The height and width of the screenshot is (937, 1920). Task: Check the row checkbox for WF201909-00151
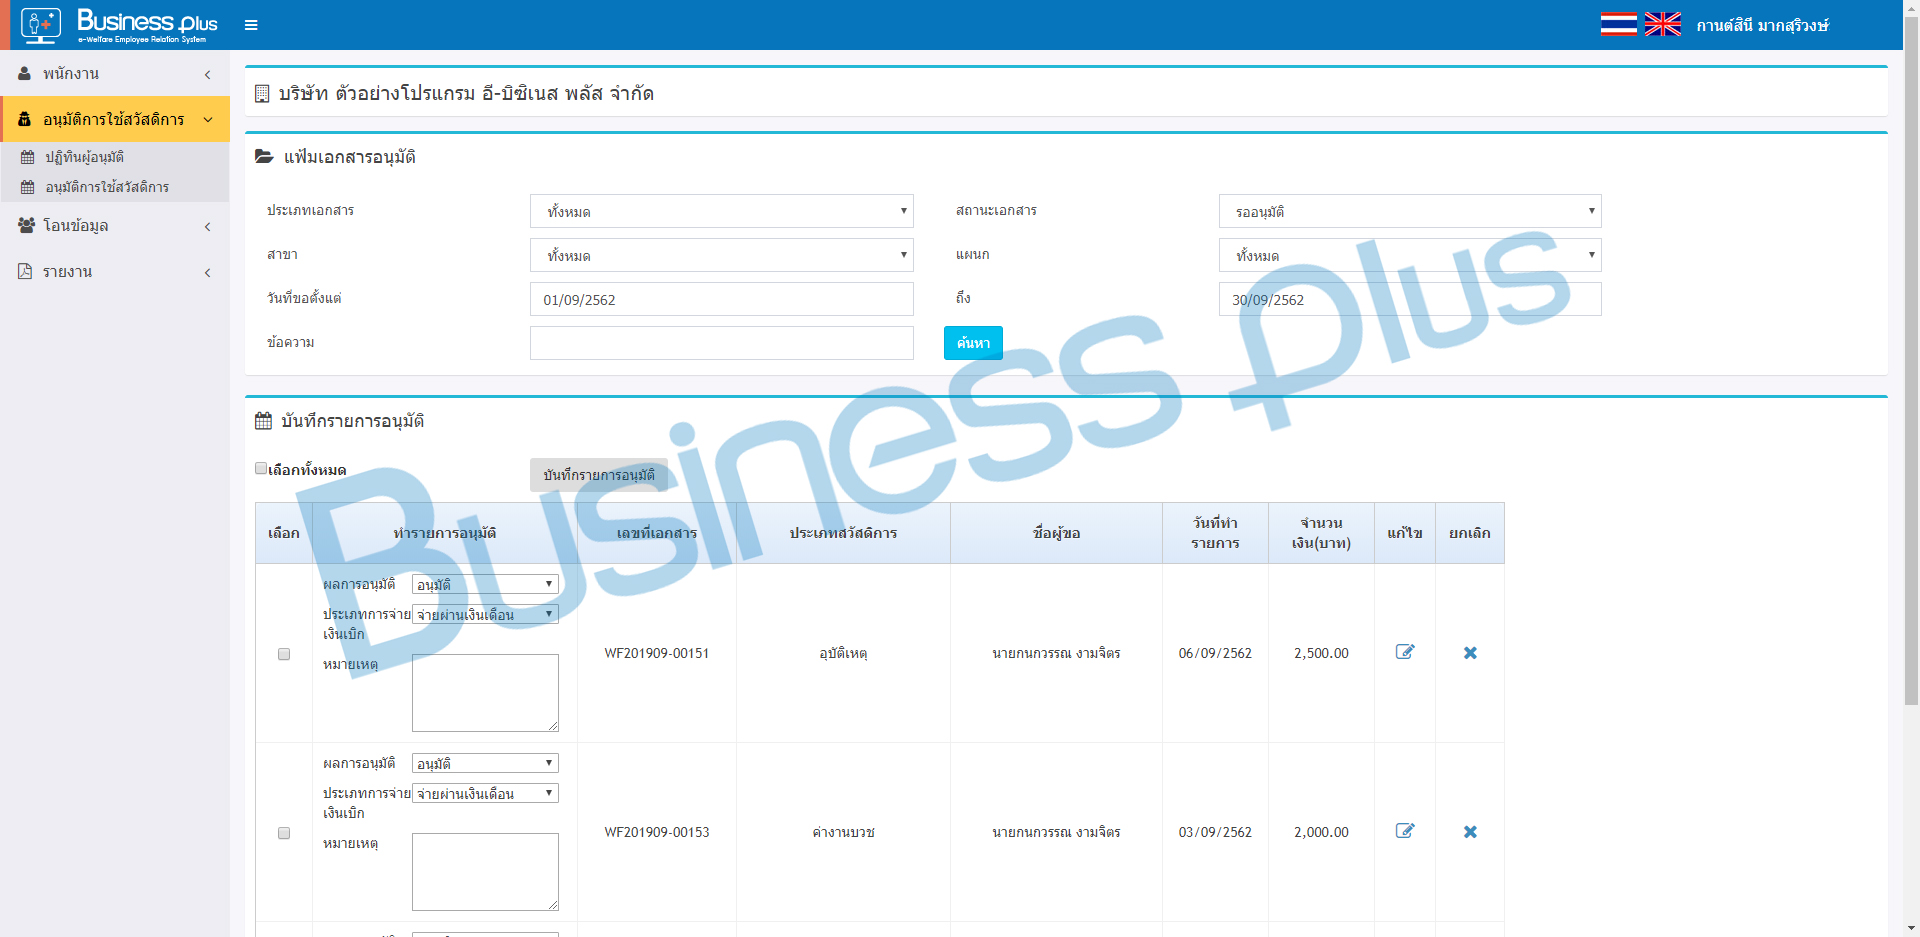284,654
